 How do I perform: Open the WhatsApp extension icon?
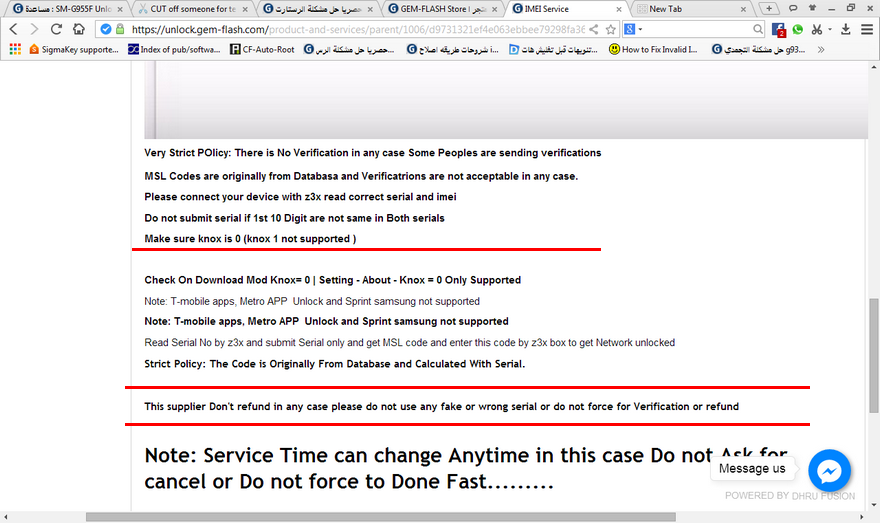coord(798,29)
